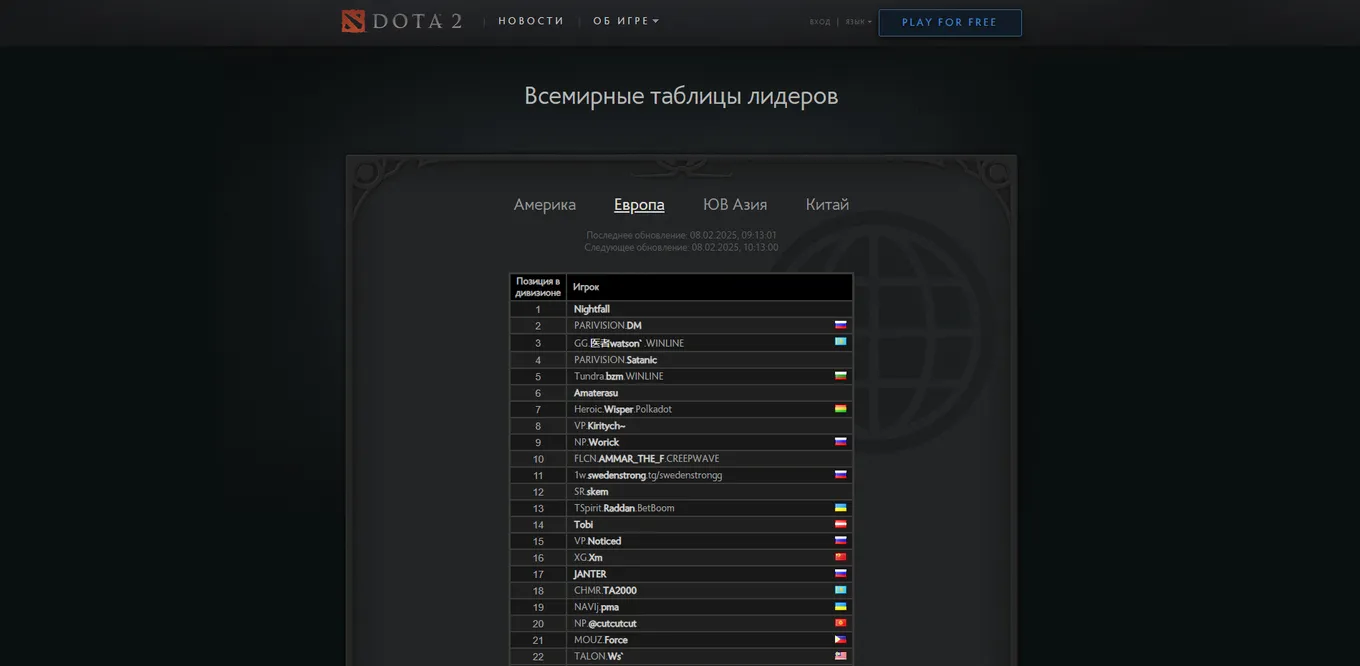This screenshot has height=666, width=1360.
Task: Open the НОВОСТИ news page
Action: [531, 21]
